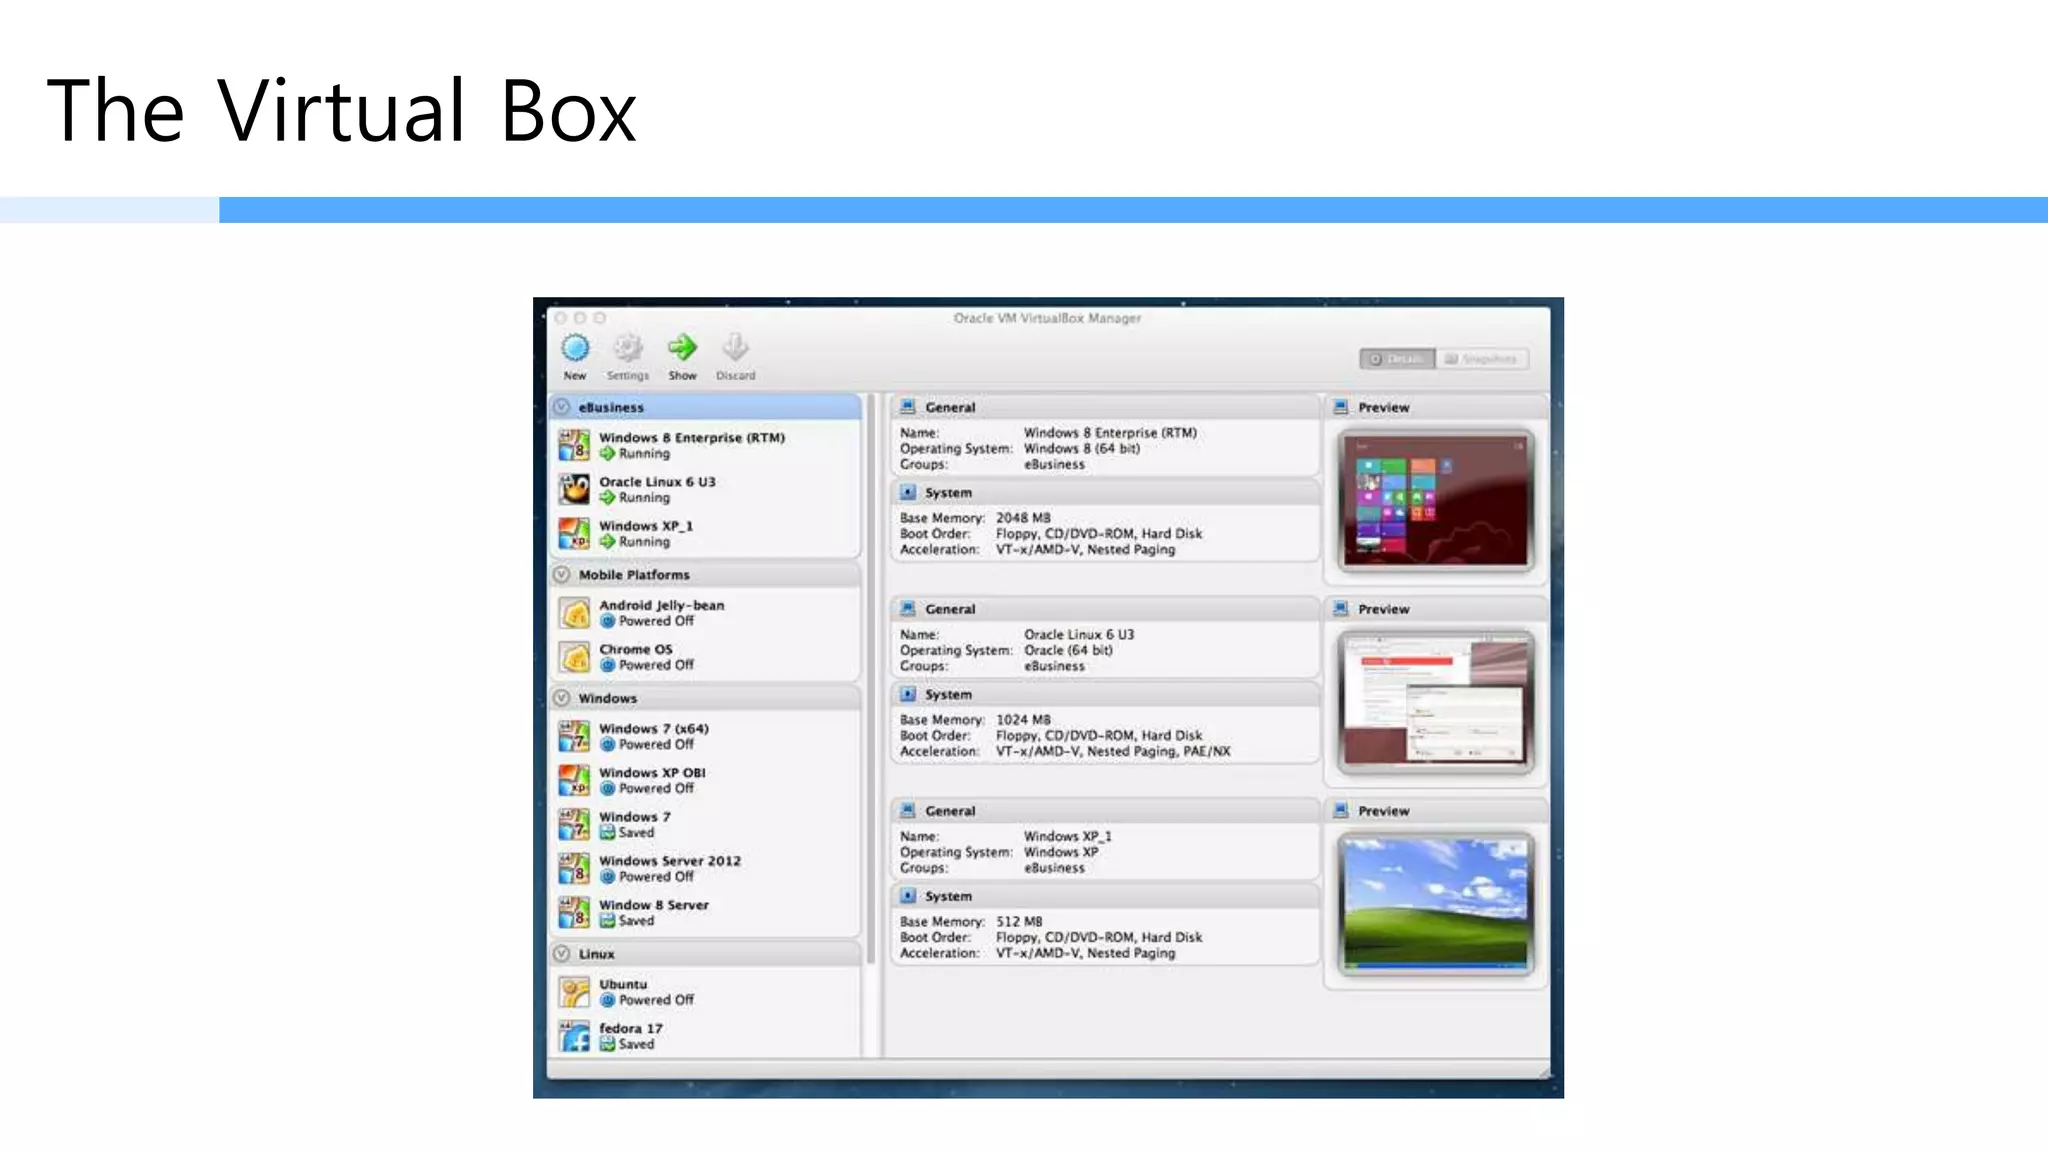Click the New virtual machine toolbar icon
Viewport: 2048px width, 1152px height.
[575, 348]
